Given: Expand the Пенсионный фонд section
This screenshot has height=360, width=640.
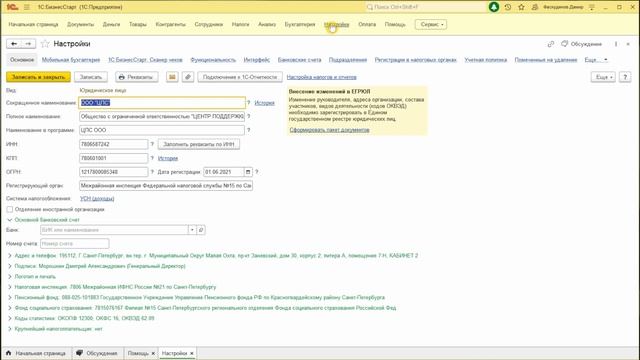Looking at the screenshot, I should (x=10, y=298).
